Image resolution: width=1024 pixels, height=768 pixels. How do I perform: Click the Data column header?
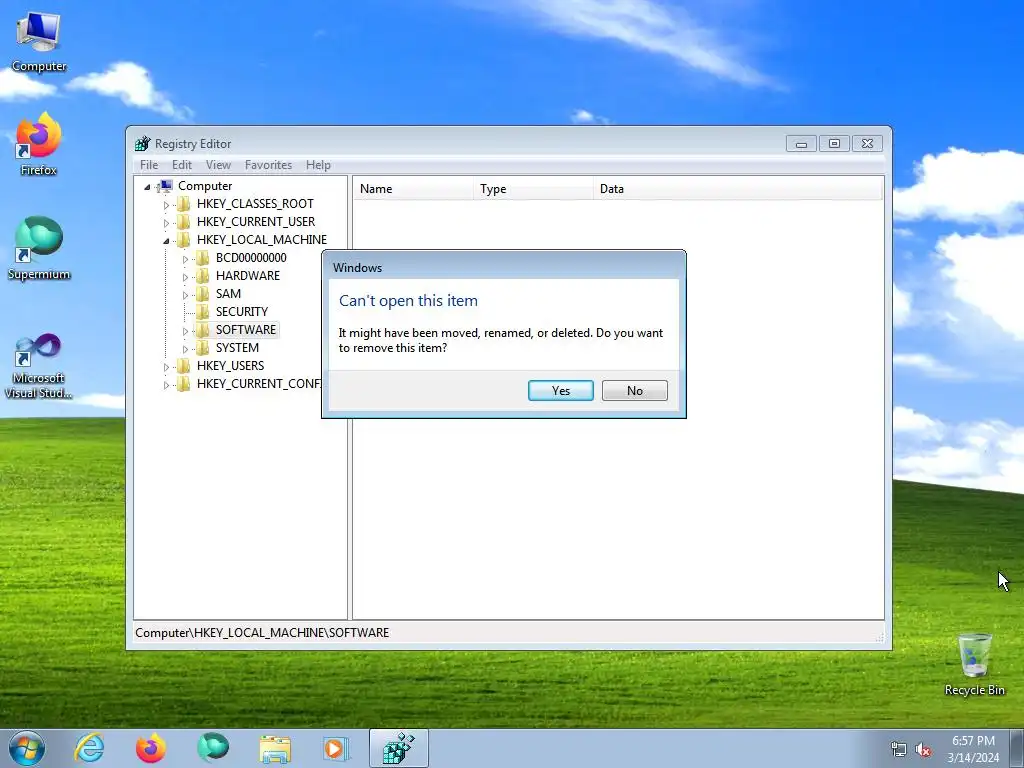pyautogui.click(x=737, y=189)
